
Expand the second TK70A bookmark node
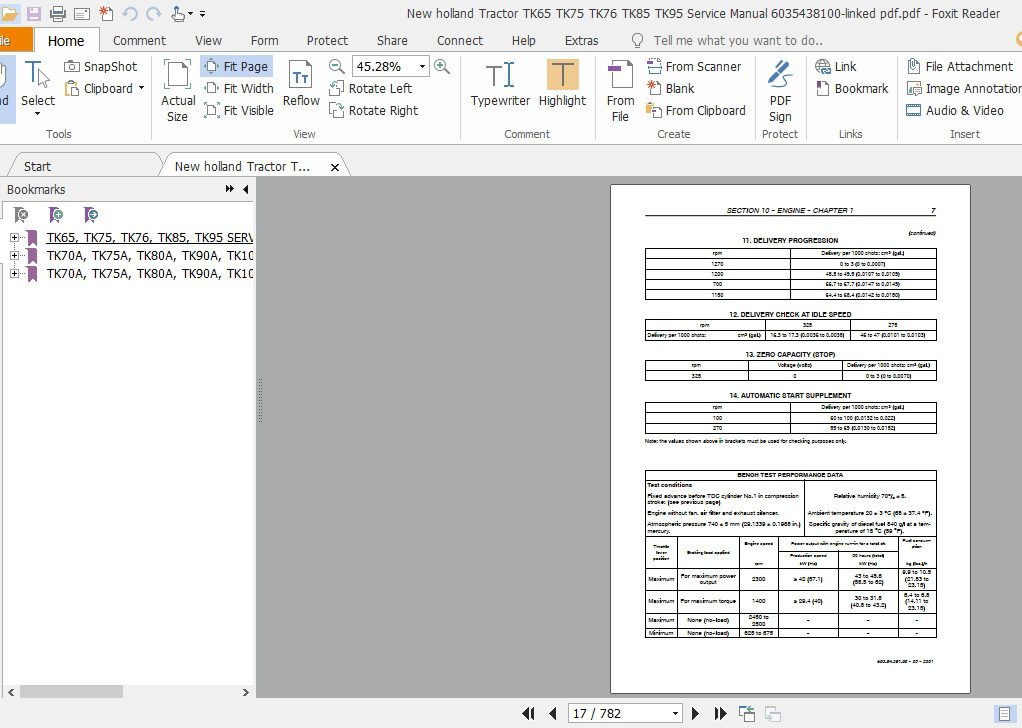pos(14,255)
